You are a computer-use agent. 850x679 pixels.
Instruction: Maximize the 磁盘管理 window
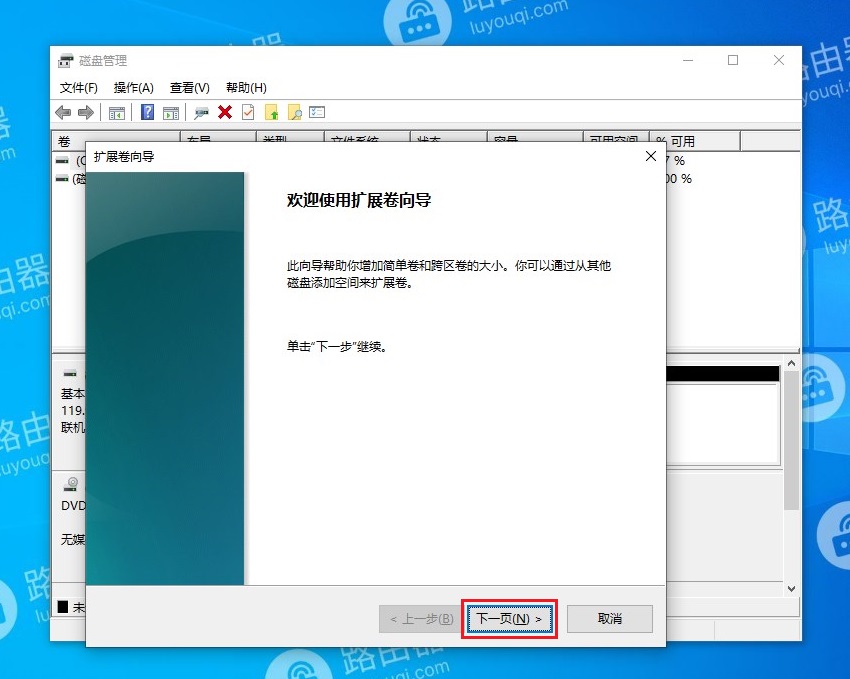[733, 60]
